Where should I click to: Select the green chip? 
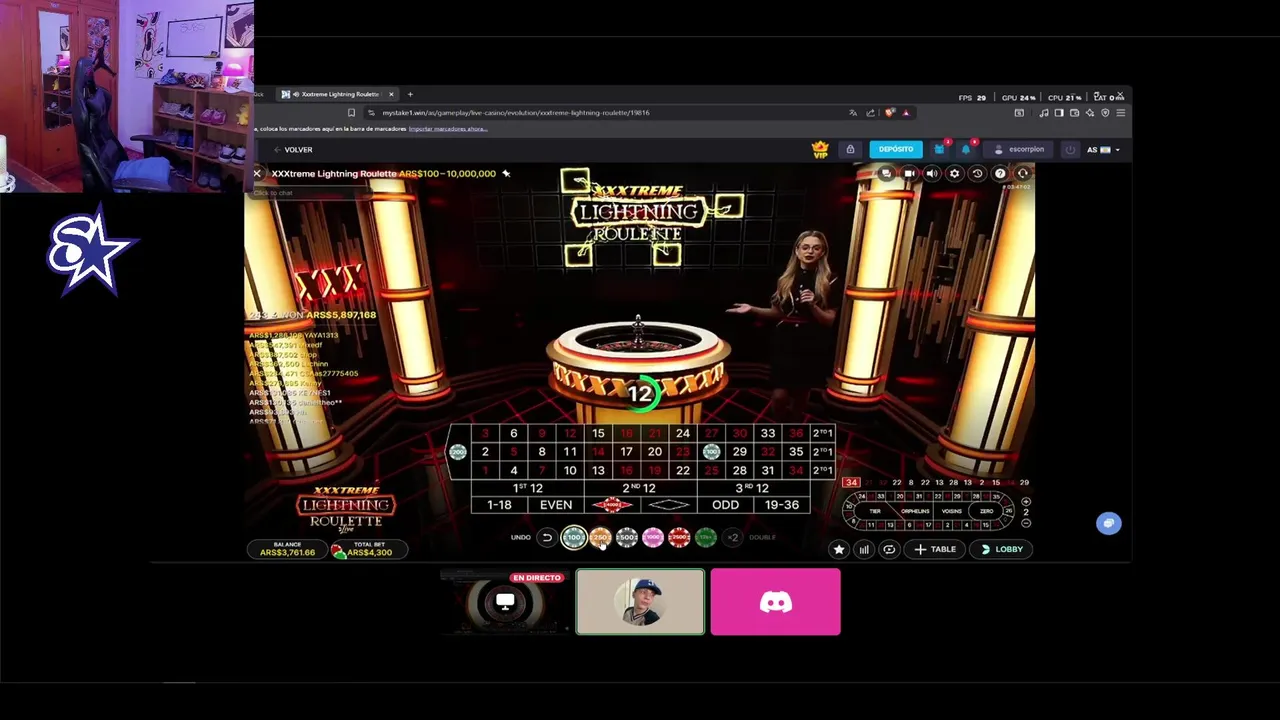[x=706, y=538]
